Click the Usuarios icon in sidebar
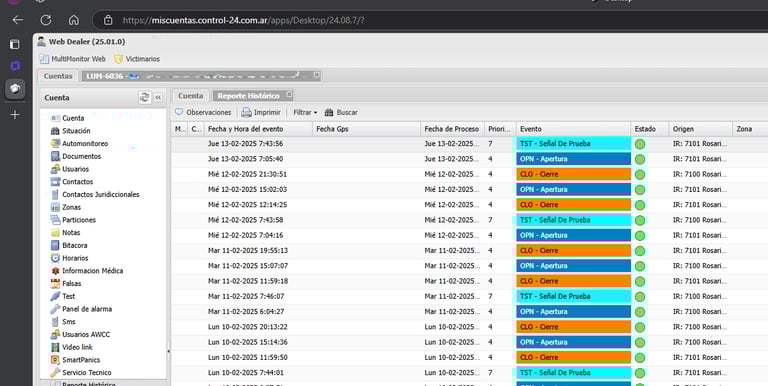The width and height of the screenshot is (768, 386). point(55,169)
